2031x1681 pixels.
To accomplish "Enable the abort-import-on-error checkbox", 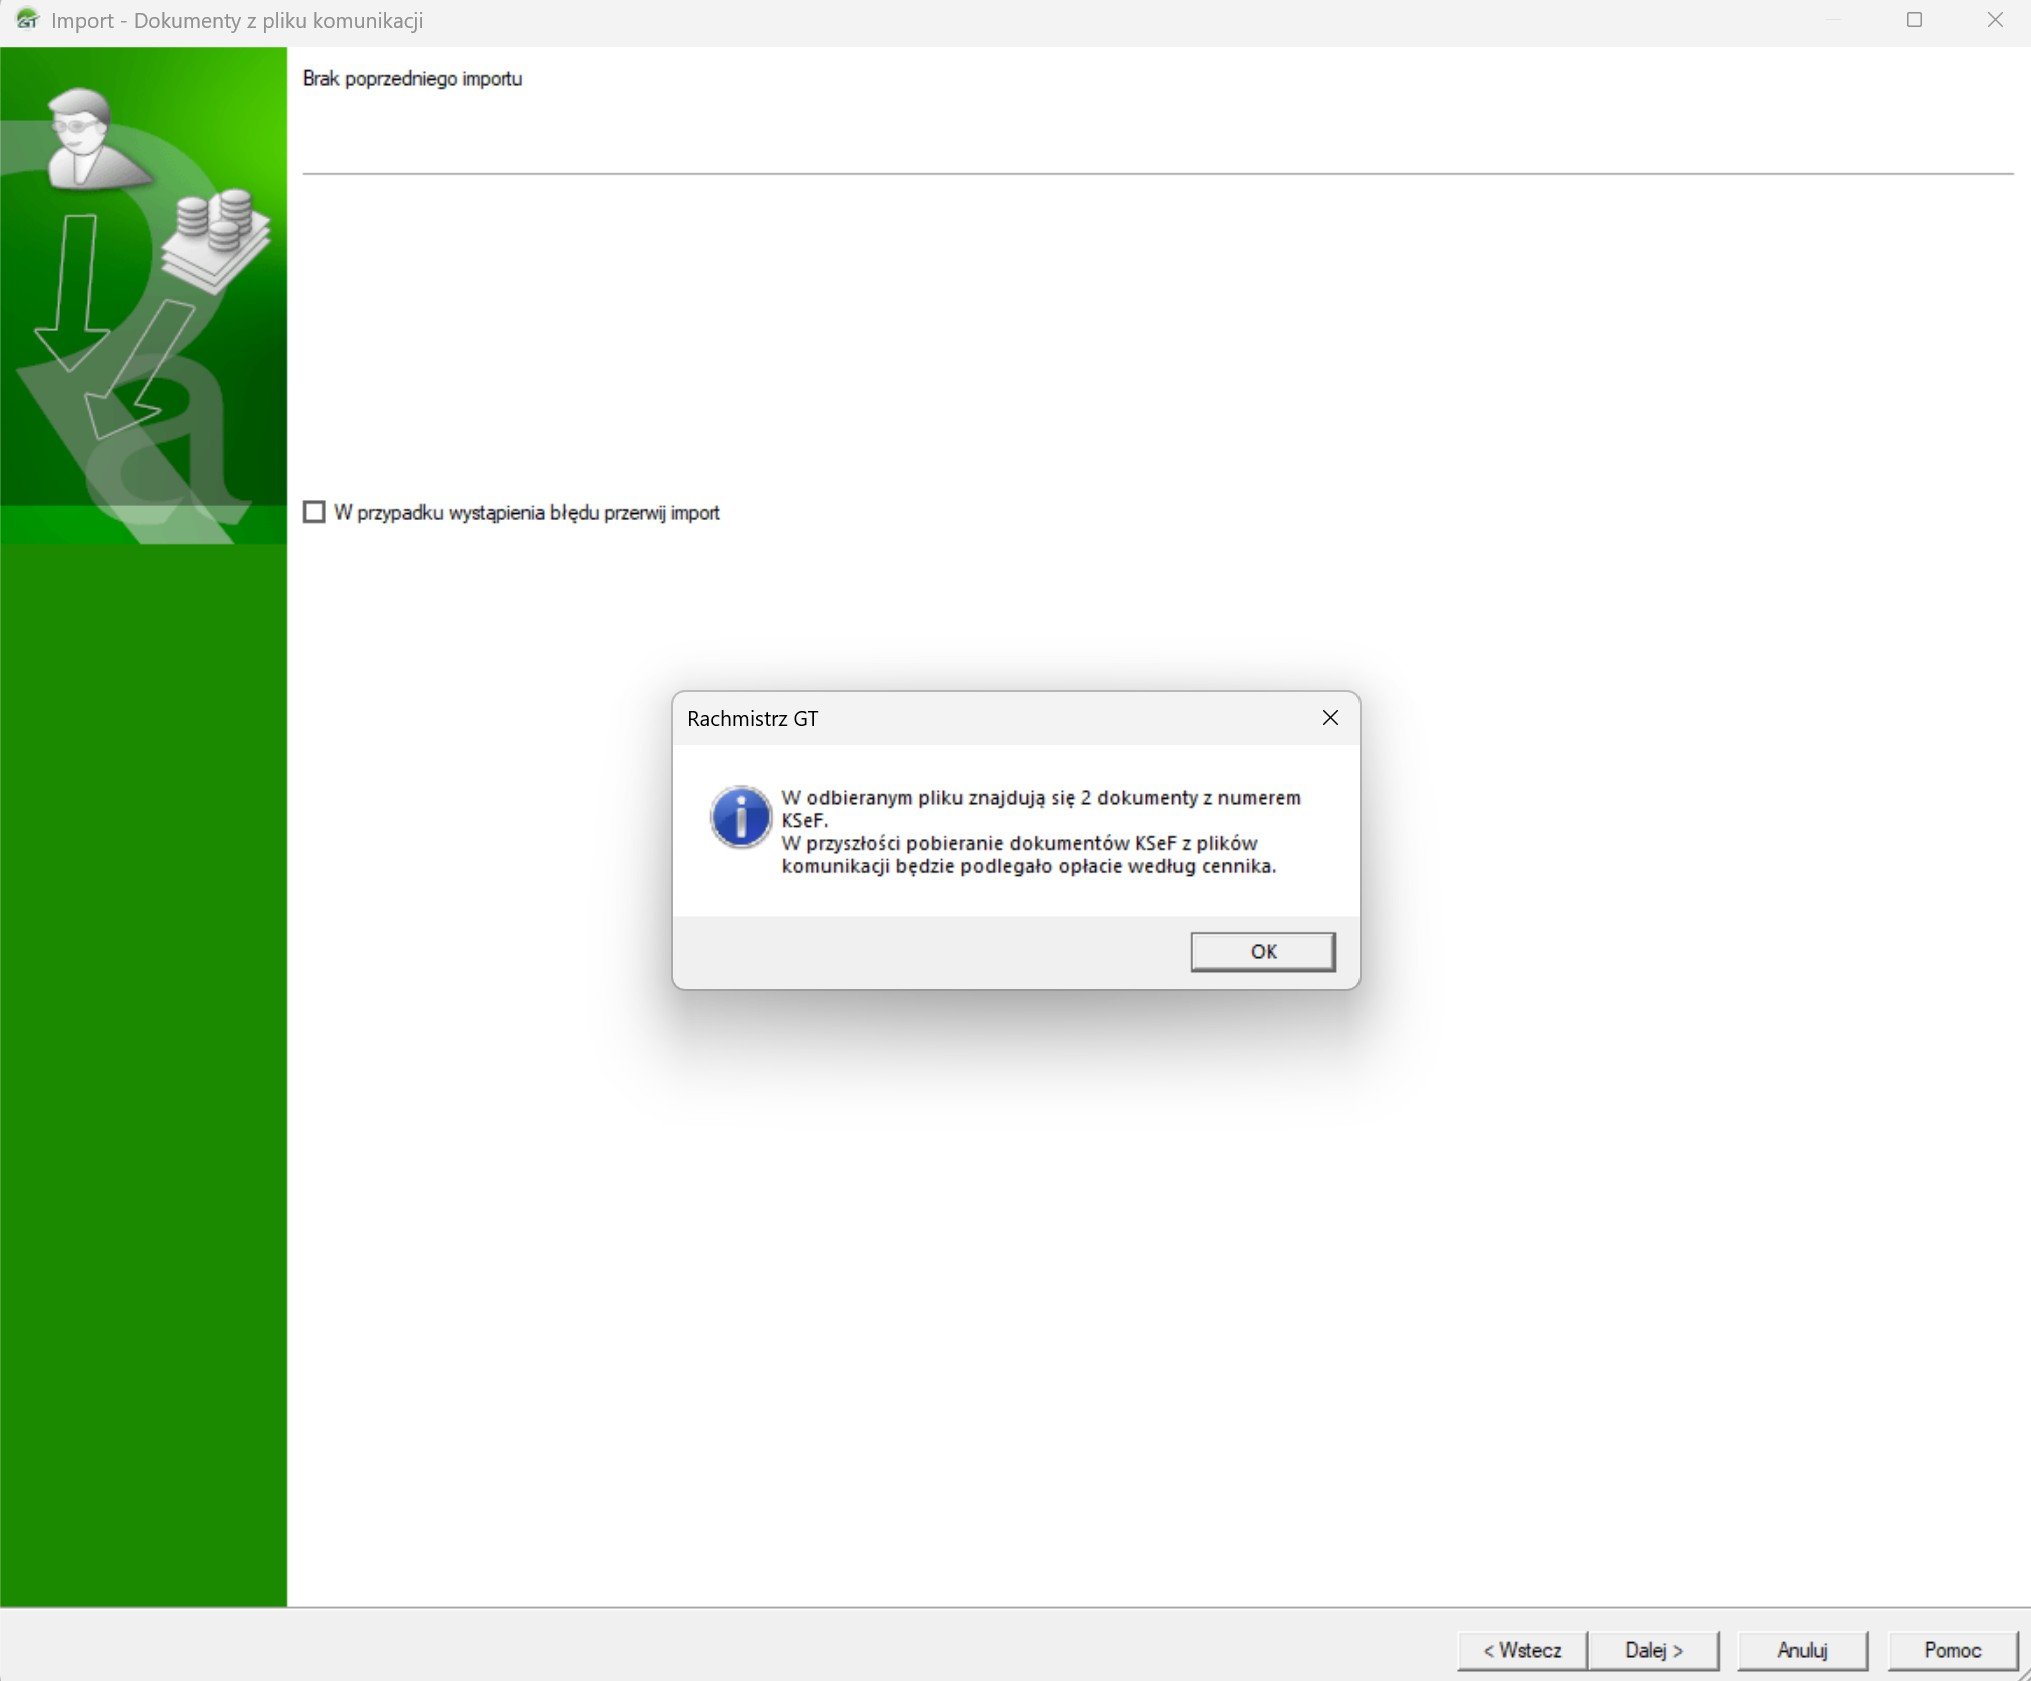I will tap(314, 512).
